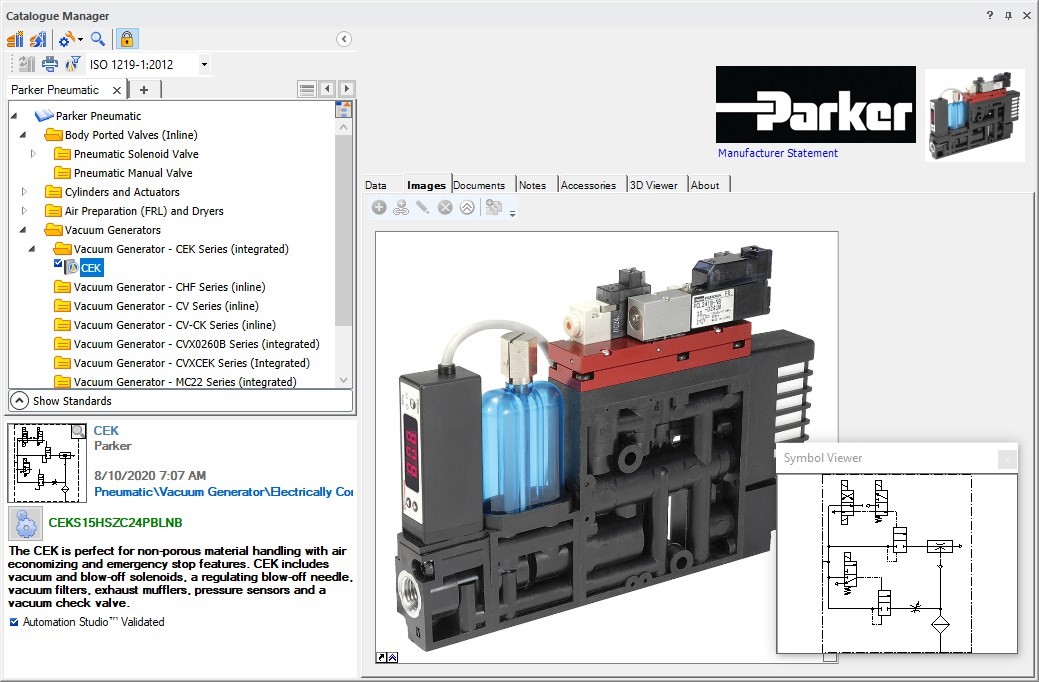
Task: Click the move-up chevron icon in Images toolbar
Action: click(x=467, y=208)
